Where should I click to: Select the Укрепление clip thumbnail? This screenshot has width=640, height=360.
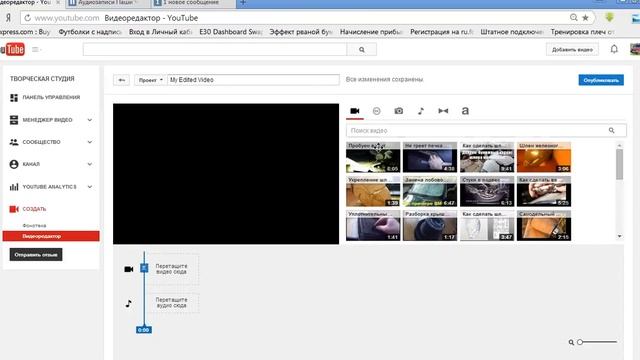coord(373,191)
